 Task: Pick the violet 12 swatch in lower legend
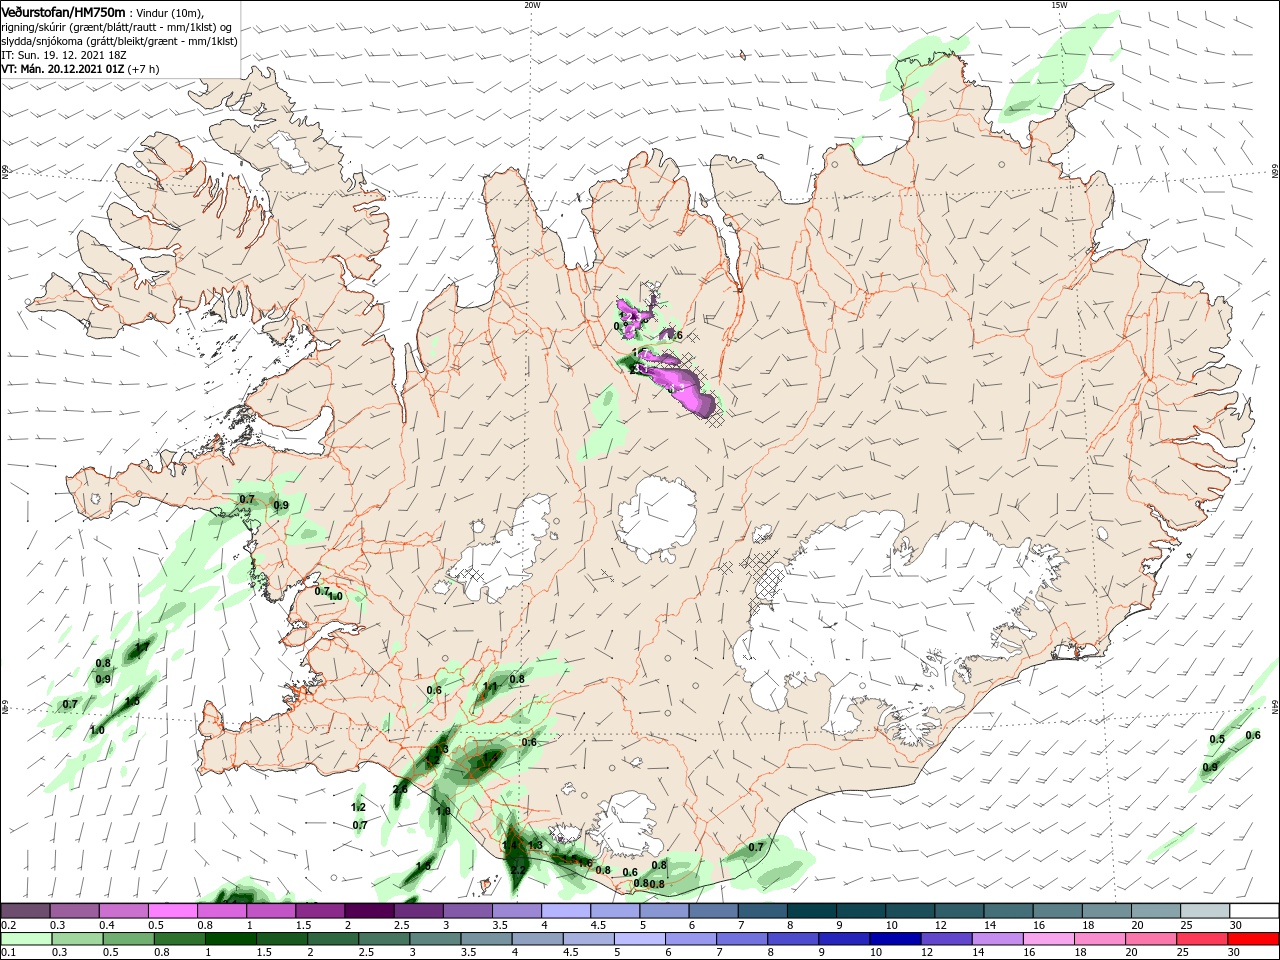pos(945,939)
